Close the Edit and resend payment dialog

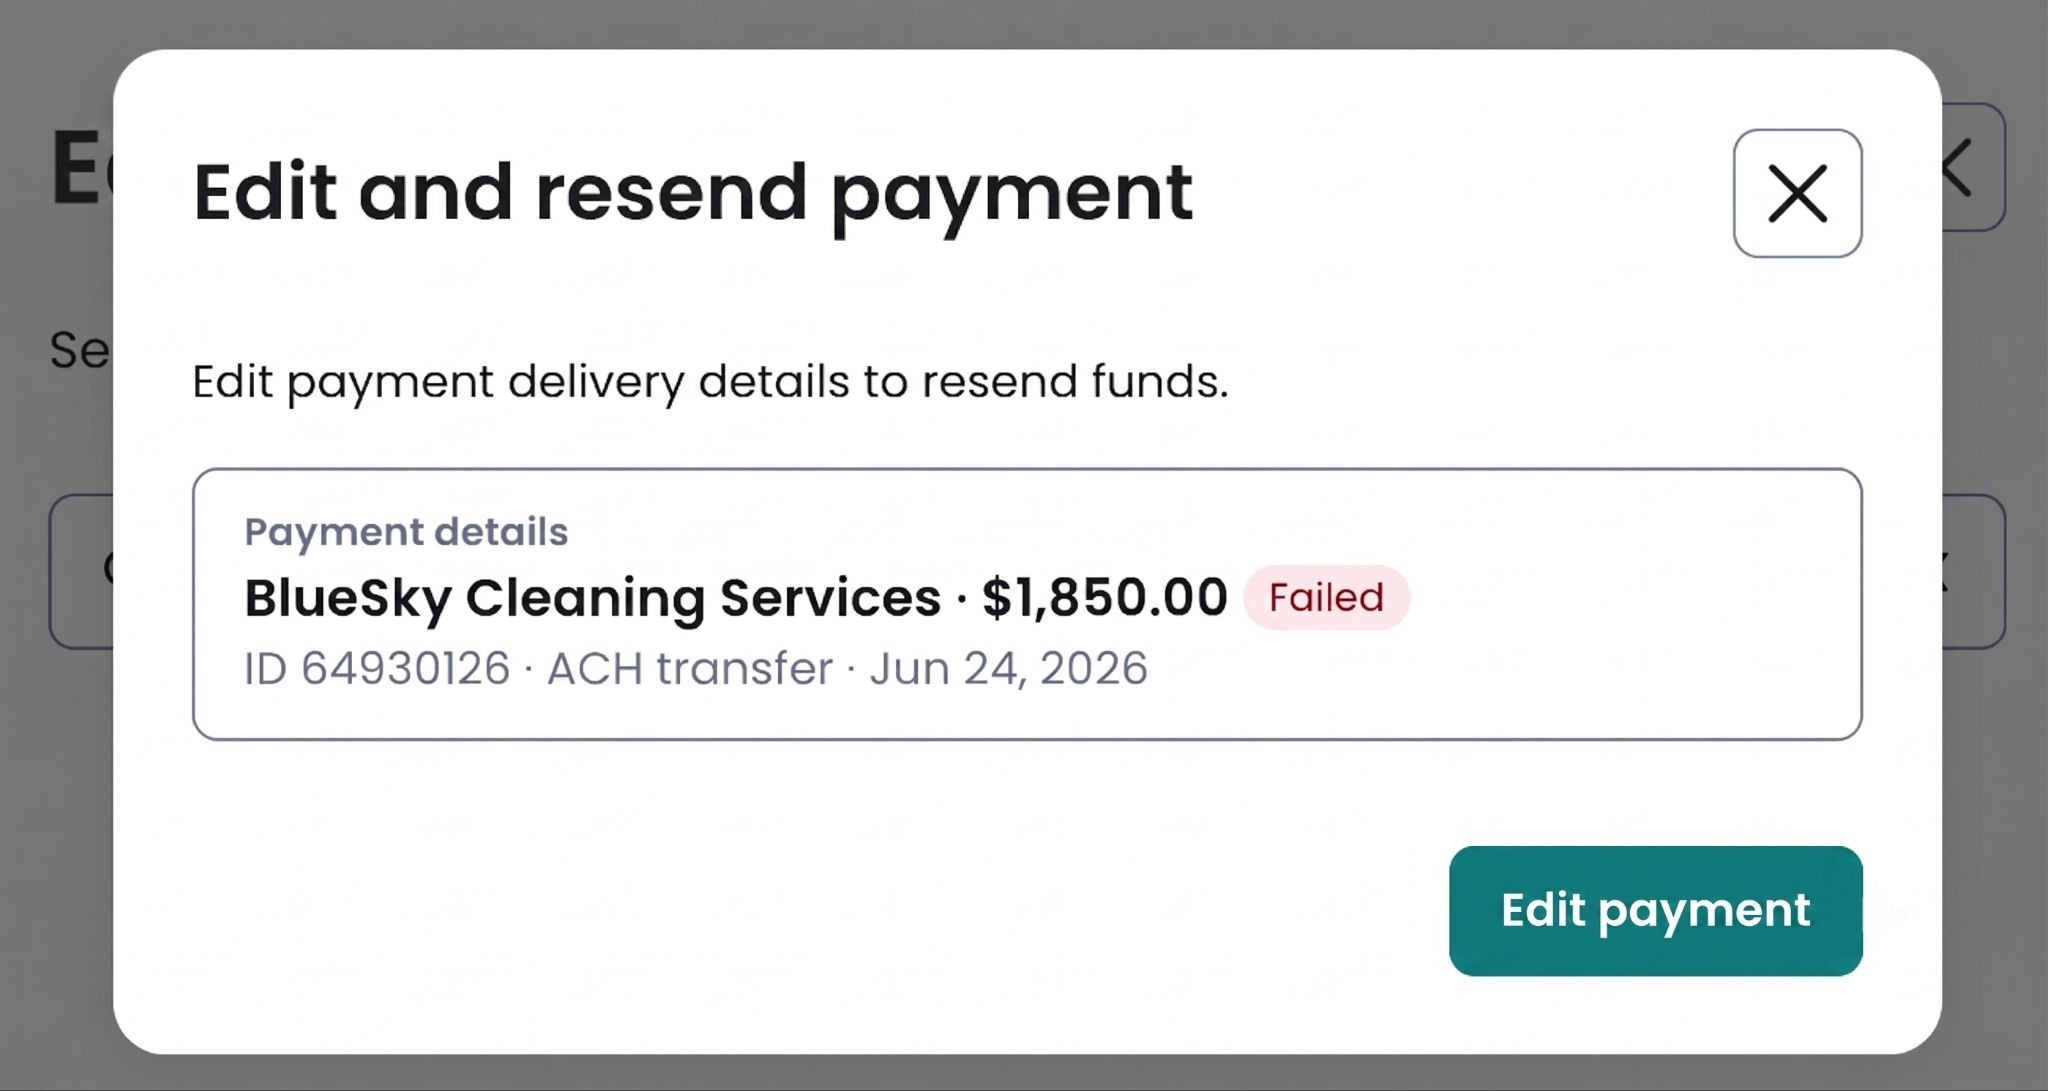(1797, 193)
